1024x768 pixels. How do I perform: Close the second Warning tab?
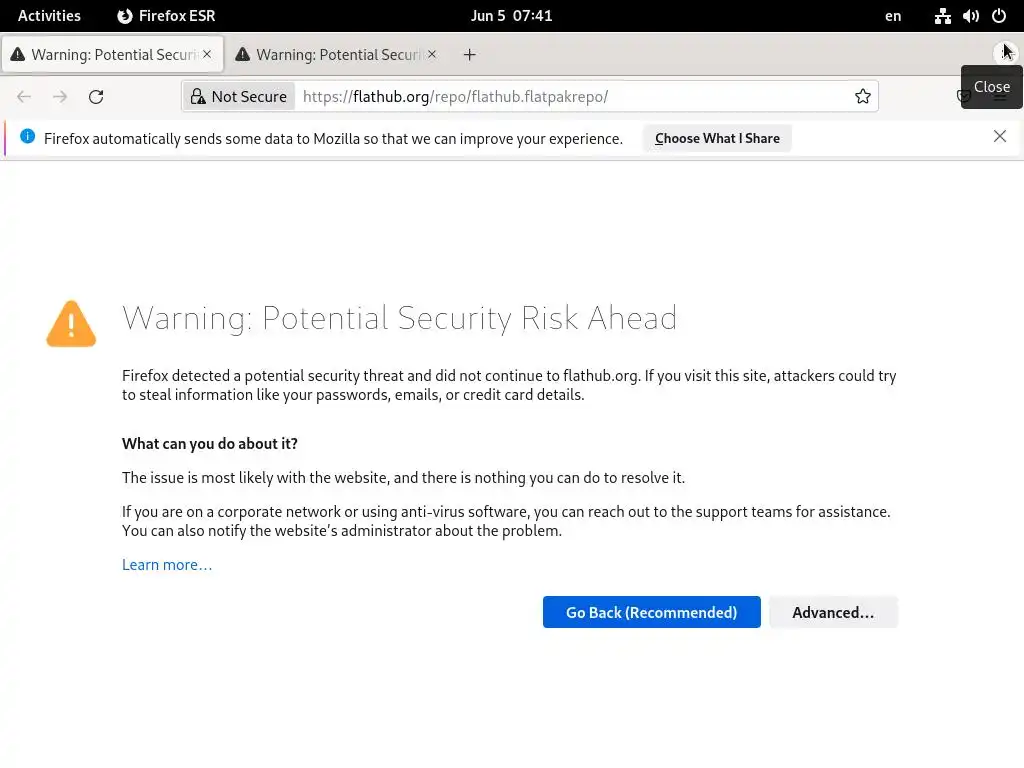pyautogui.click(x=432, y=55)
